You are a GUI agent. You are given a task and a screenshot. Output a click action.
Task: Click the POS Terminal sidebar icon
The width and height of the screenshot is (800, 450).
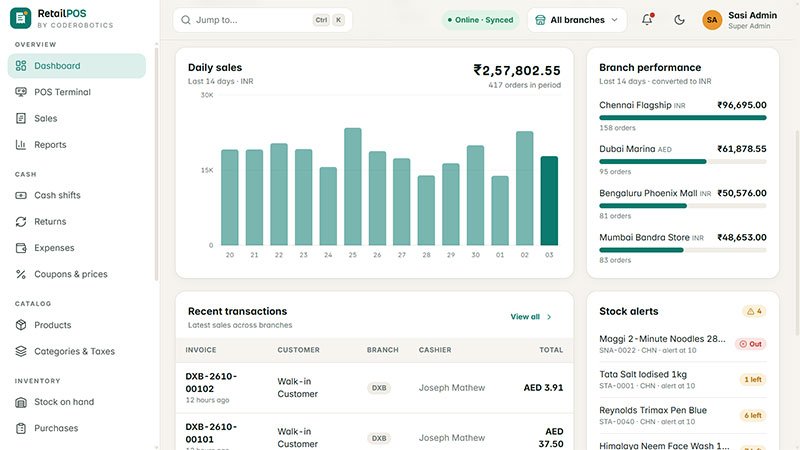click(x=21, y=92)
